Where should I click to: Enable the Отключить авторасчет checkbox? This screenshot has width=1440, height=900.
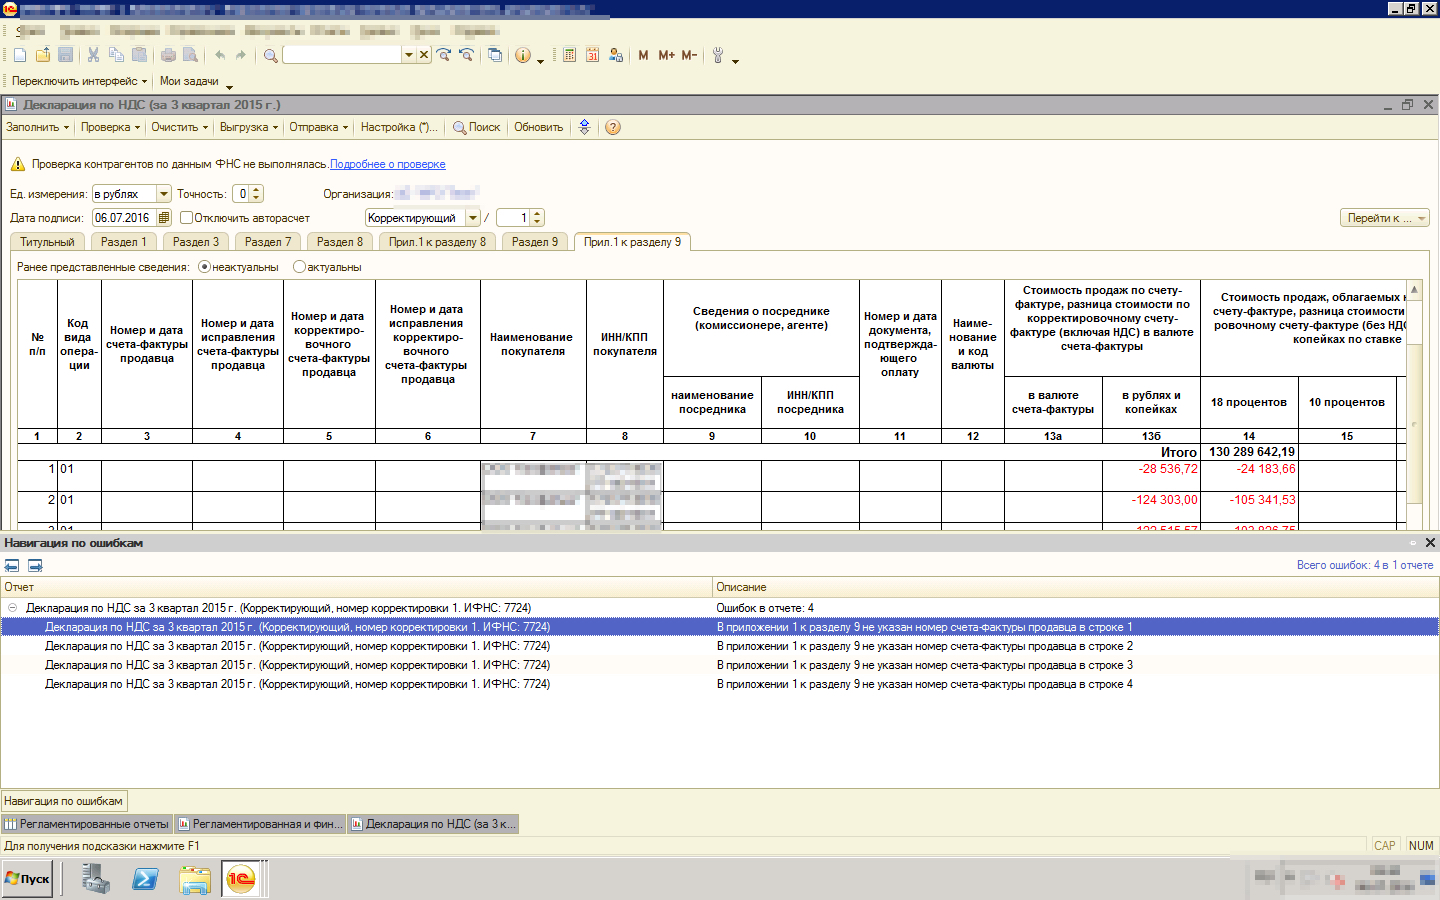pos(186,218)
